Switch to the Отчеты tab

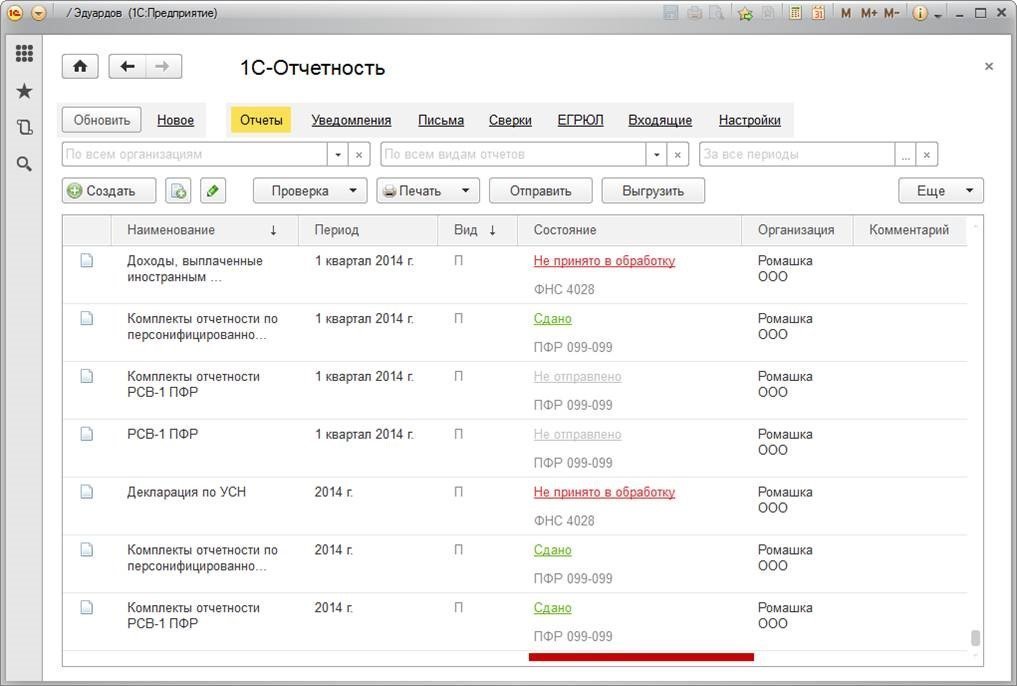(x=261, y=120)
